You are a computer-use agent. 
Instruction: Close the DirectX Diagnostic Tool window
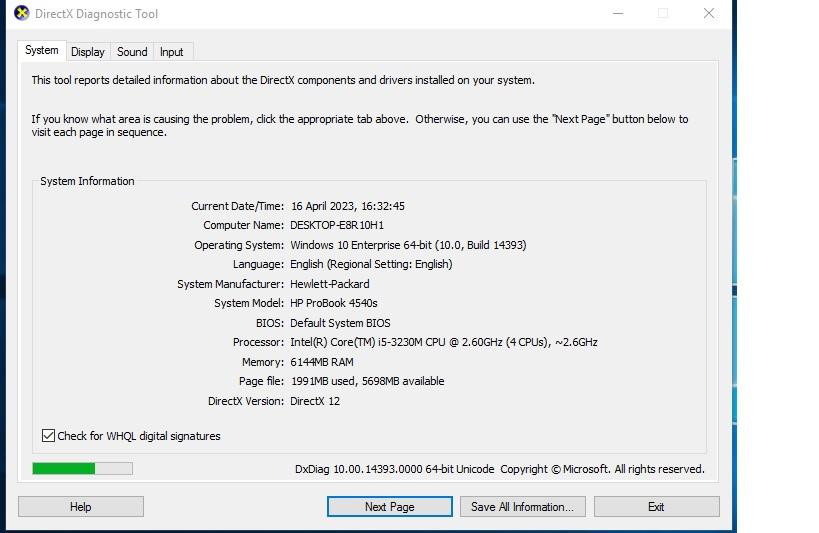tap(709, 13)
